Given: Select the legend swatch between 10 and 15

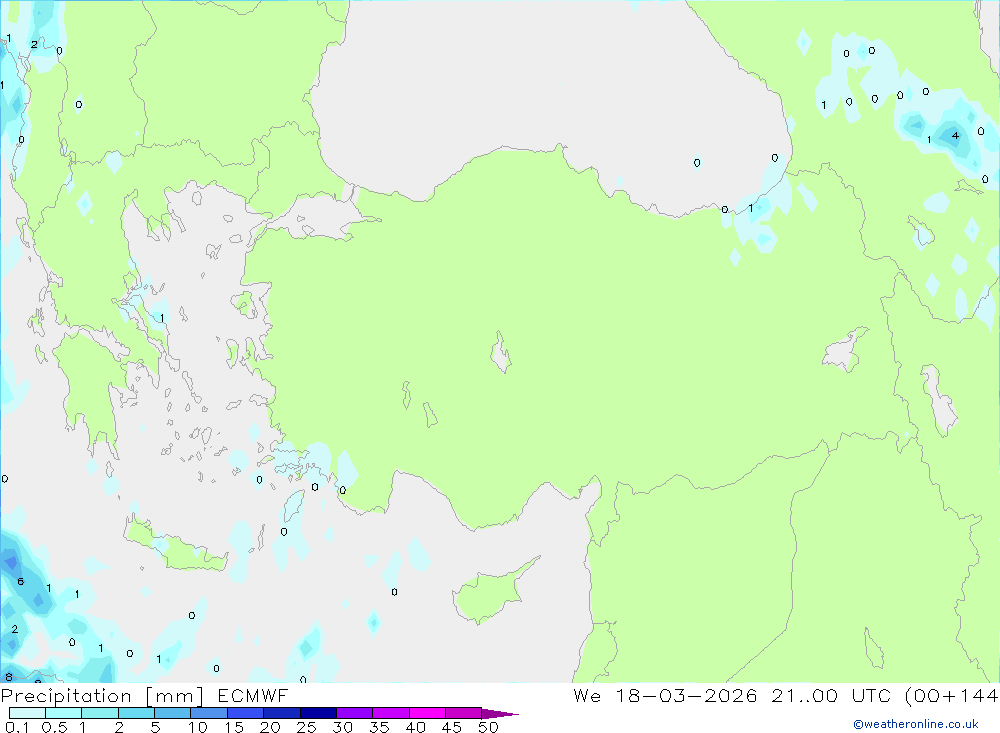Looking at the screenshot, I should pyautogui.click(x=209, y=713).
